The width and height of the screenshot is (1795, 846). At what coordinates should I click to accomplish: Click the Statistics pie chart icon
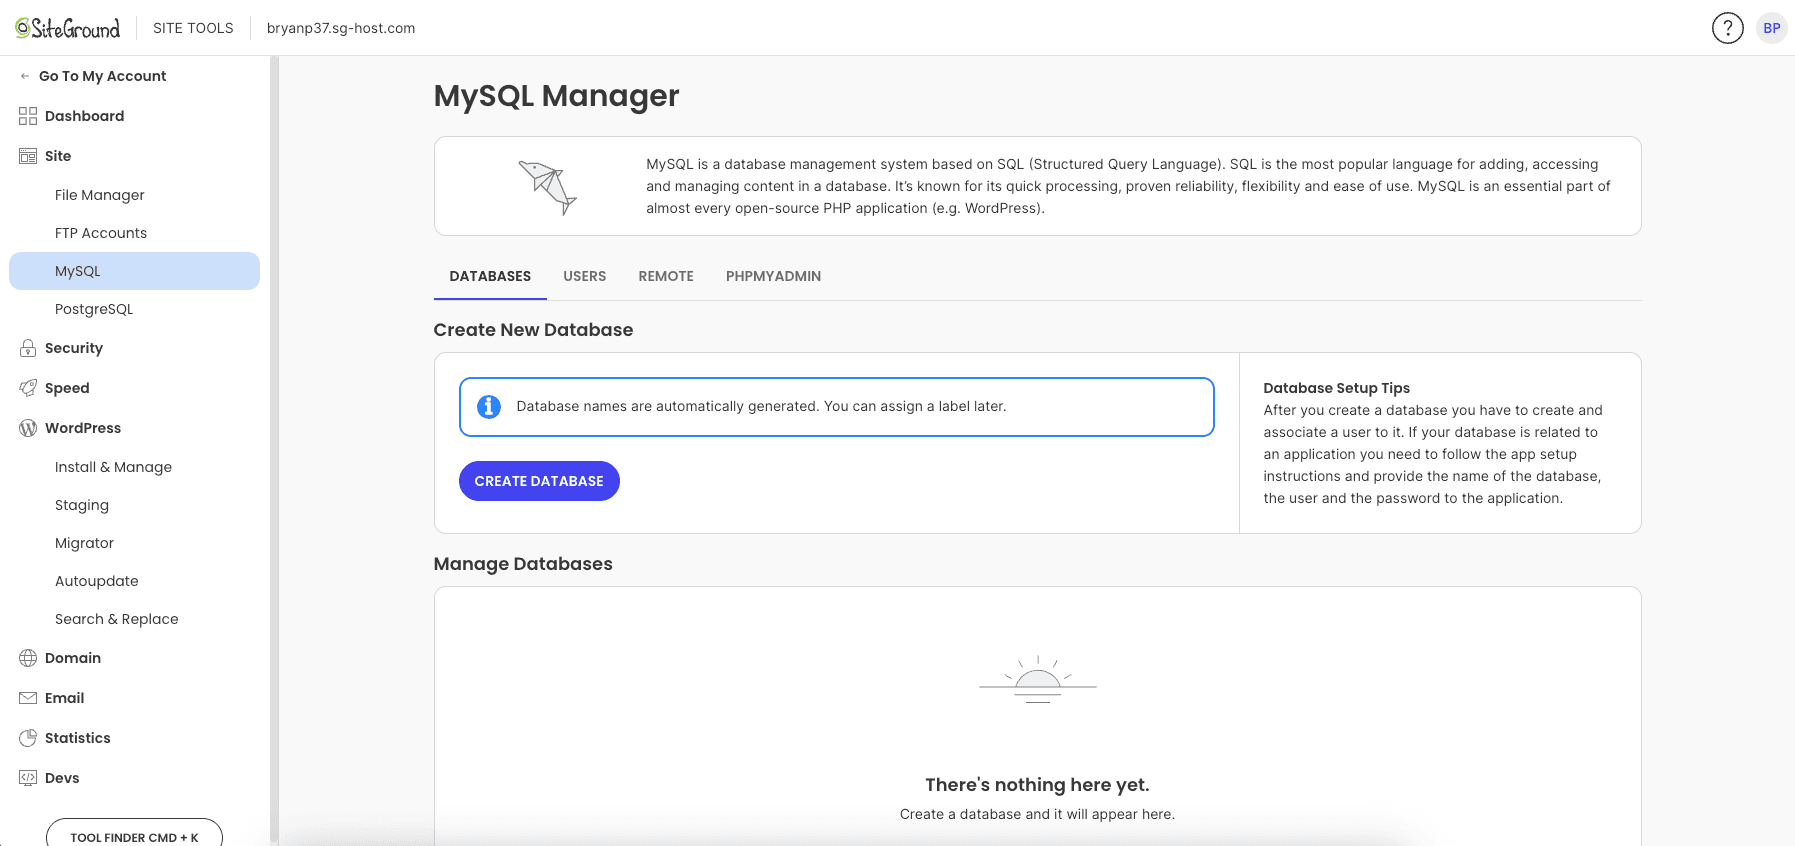coord(28,738)
